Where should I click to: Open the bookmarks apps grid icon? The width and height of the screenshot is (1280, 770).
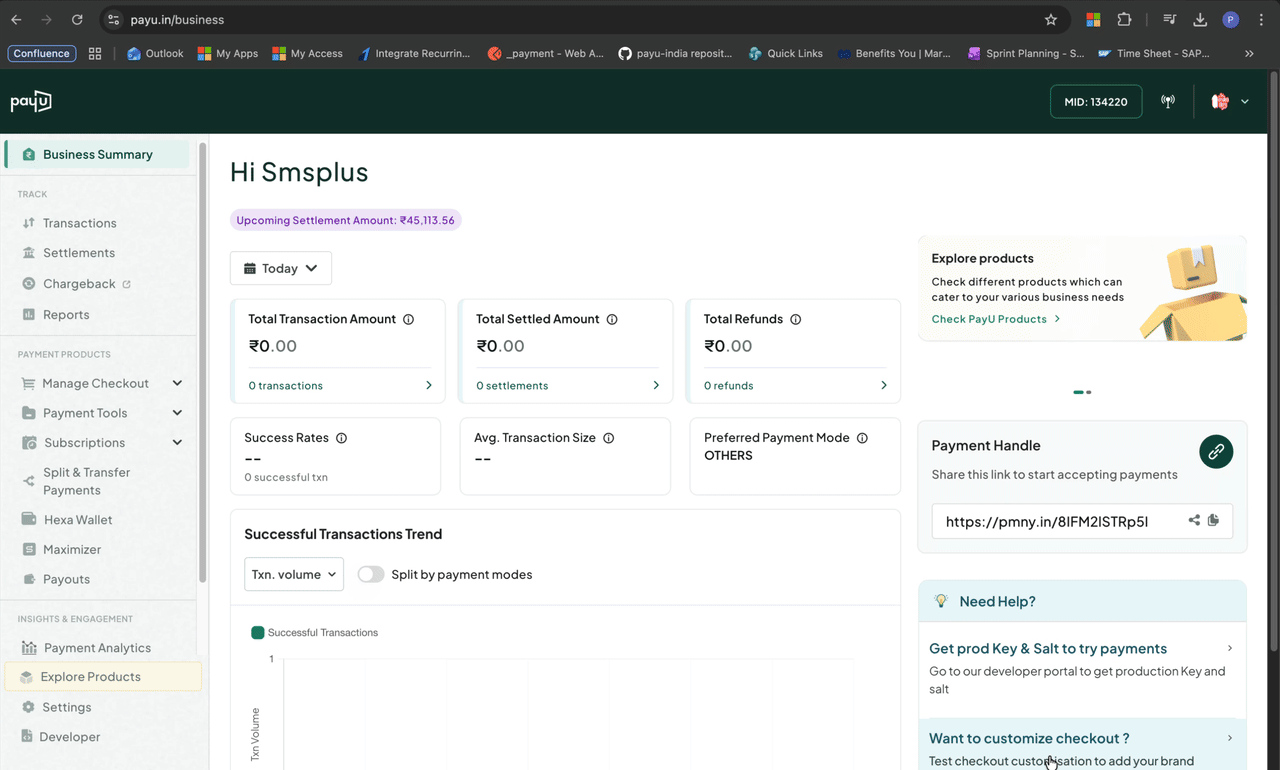click(x=95, y=54)
